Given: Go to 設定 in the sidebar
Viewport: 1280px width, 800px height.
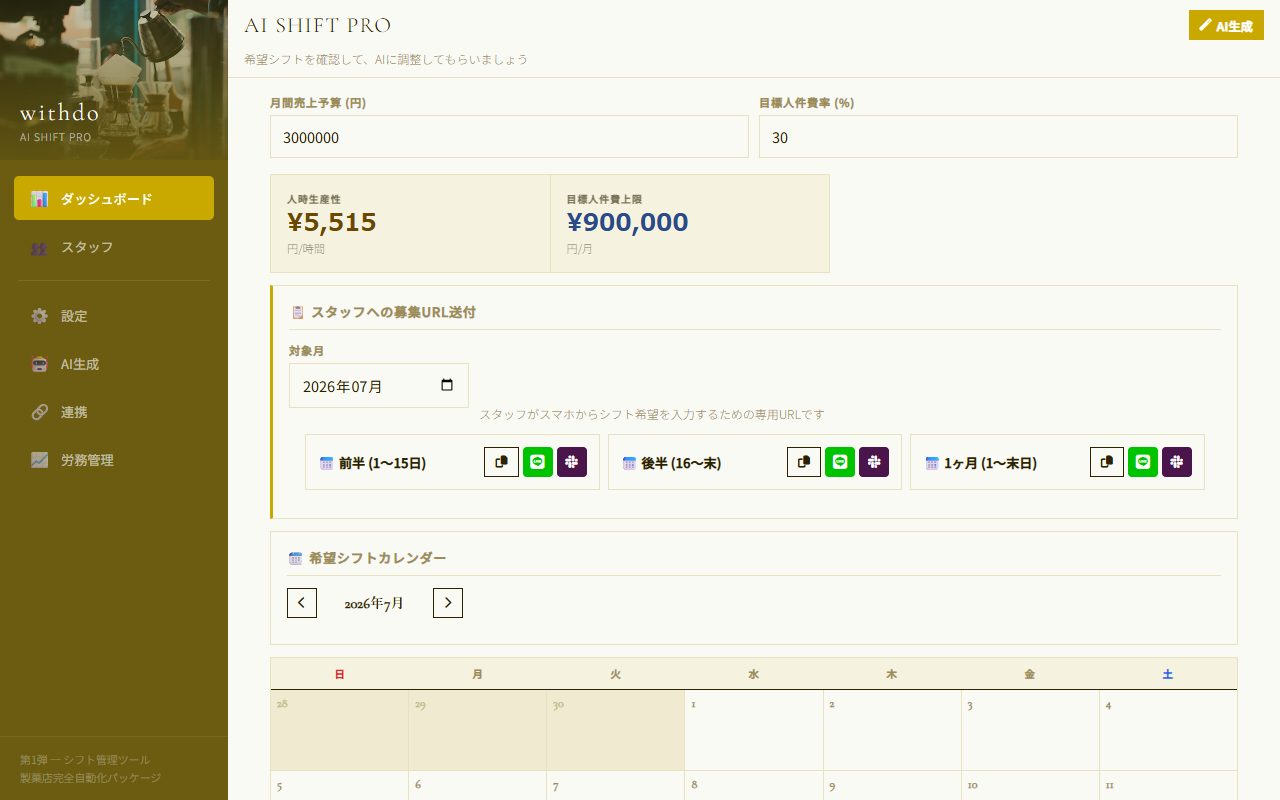Looking at the screenshot, I should point(114,316).
